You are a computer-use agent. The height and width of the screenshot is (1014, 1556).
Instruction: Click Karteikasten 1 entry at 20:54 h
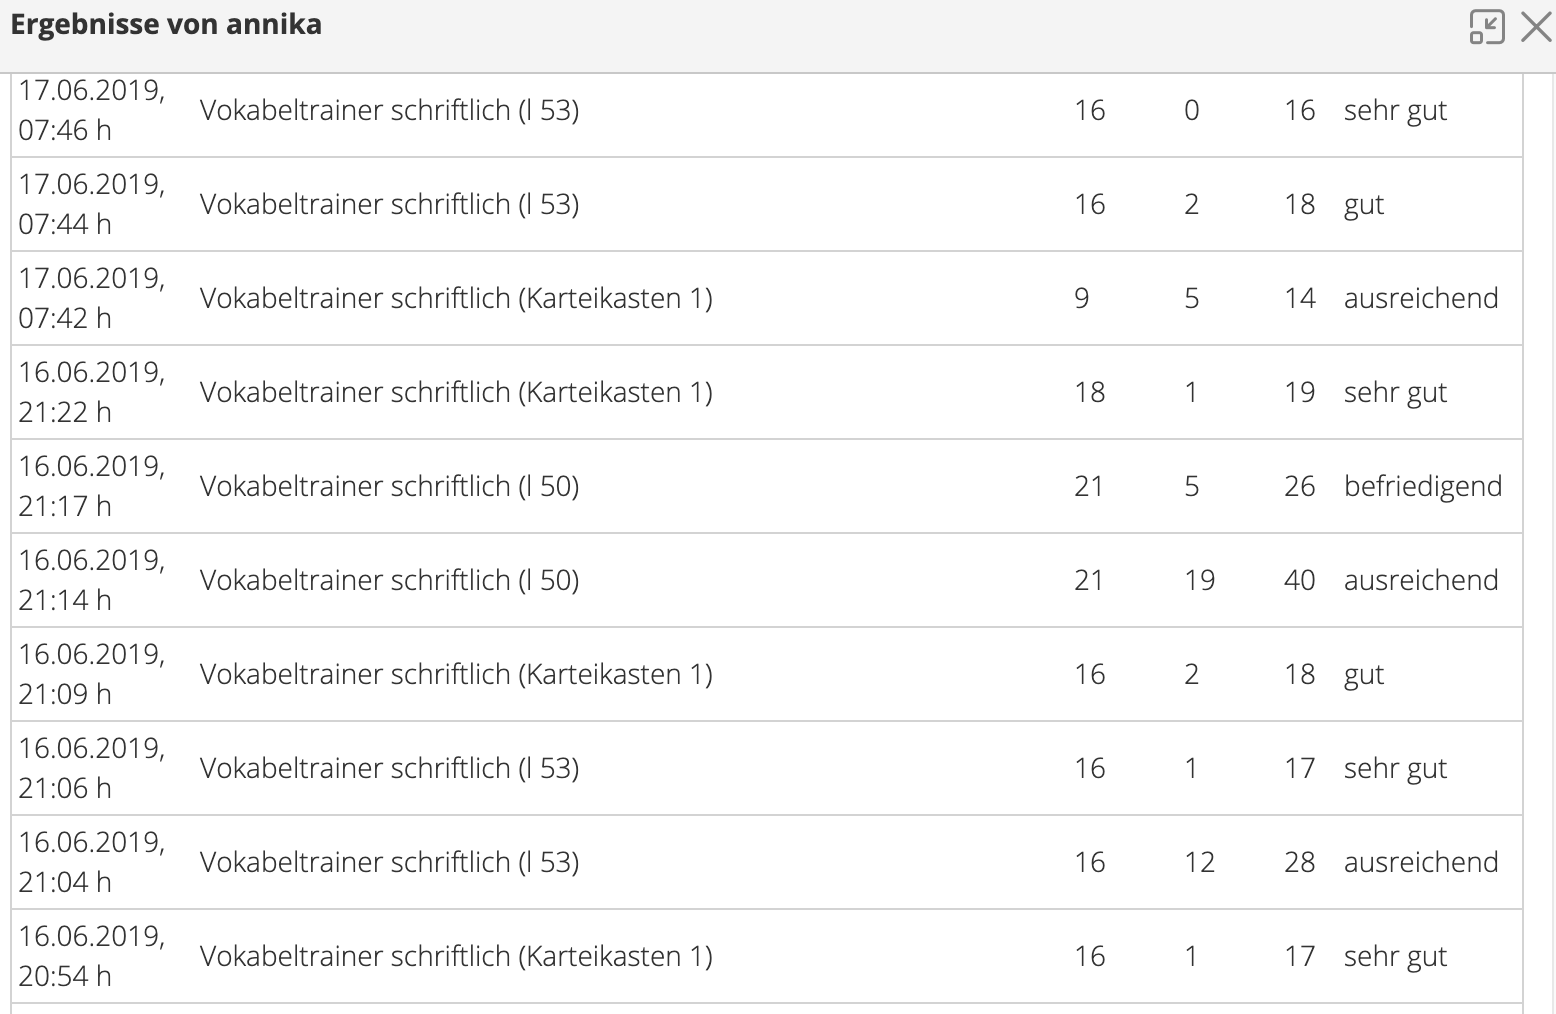pyautogui.click(x=456, y=956)
